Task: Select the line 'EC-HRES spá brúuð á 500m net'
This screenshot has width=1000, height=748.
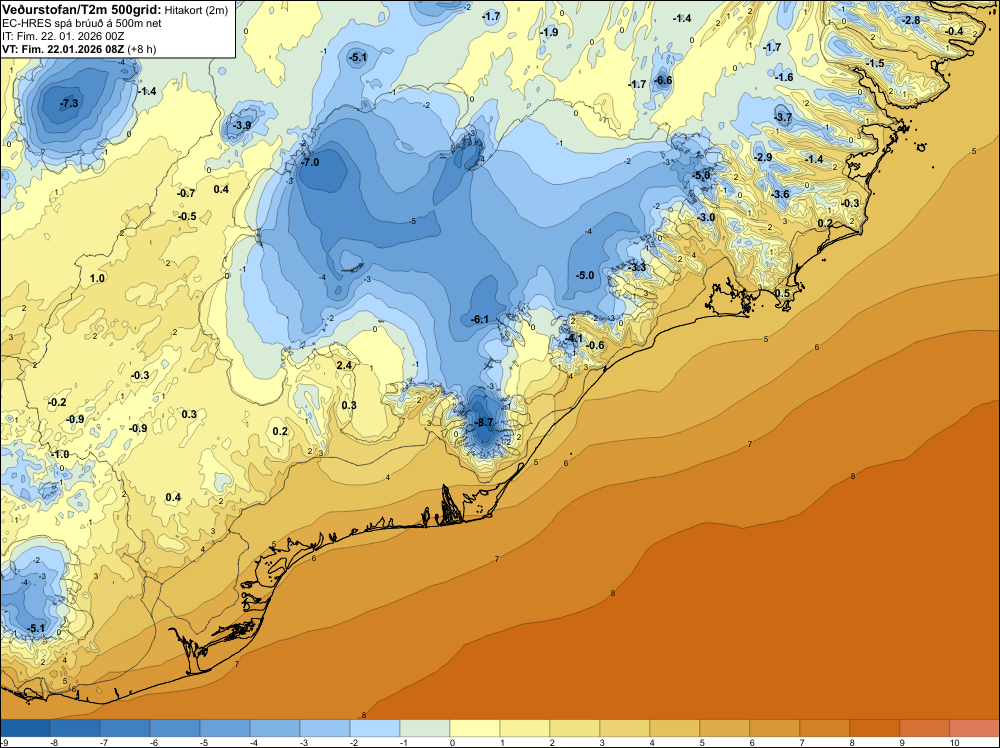Action: pyautogui.click(x=82, y=23)
